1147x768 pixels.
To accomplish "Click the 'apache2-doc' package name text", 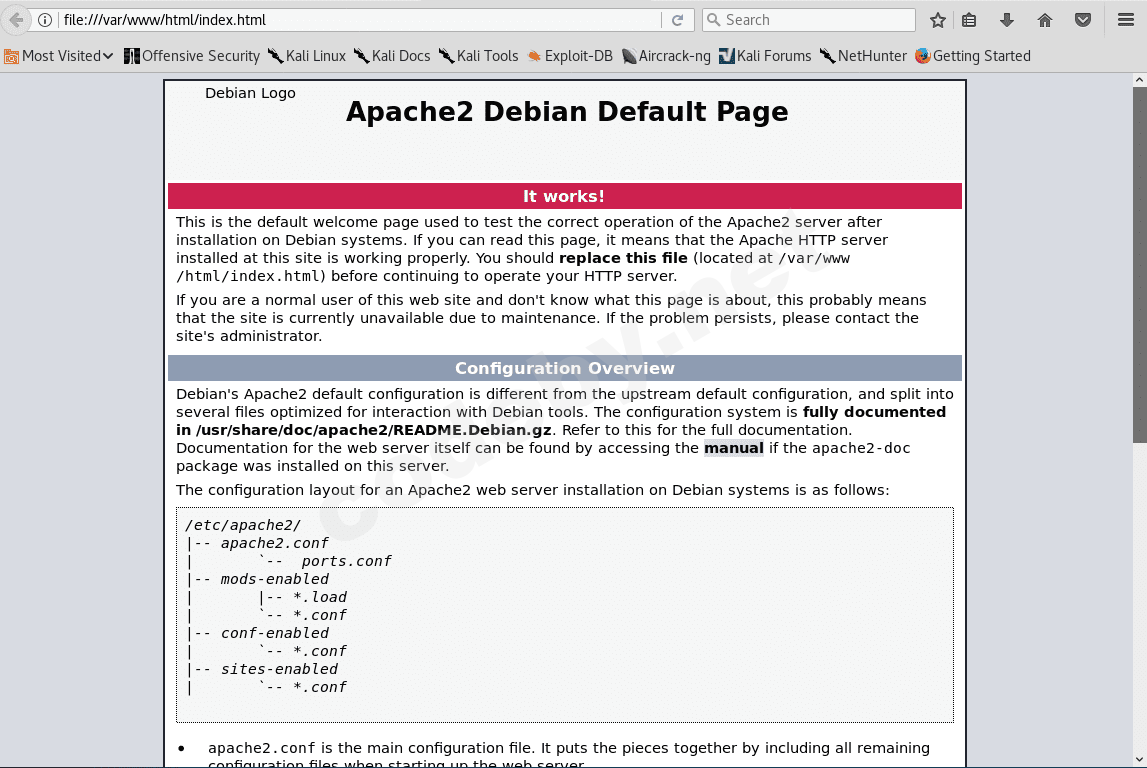I will coord(861,448).
